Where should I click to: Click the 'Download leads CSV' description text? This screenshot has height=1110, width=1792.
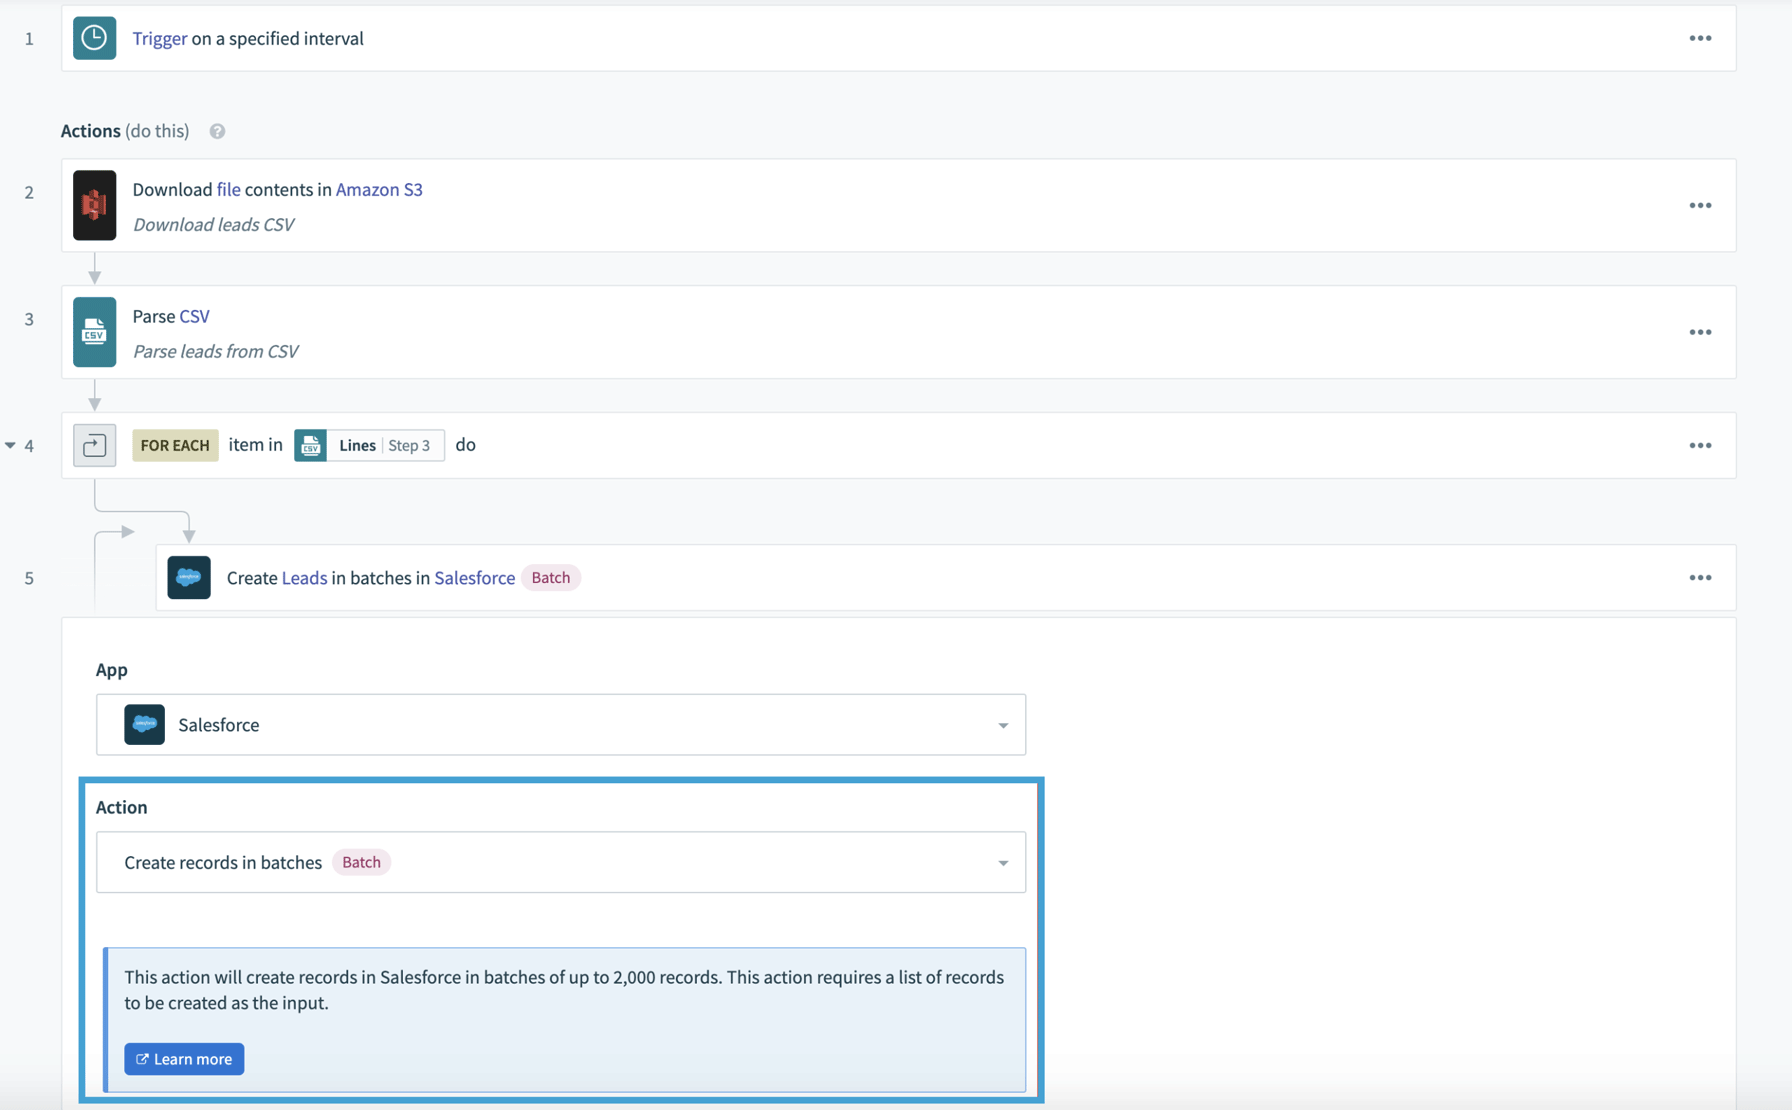pyautogui.click(x=213, y=224)
